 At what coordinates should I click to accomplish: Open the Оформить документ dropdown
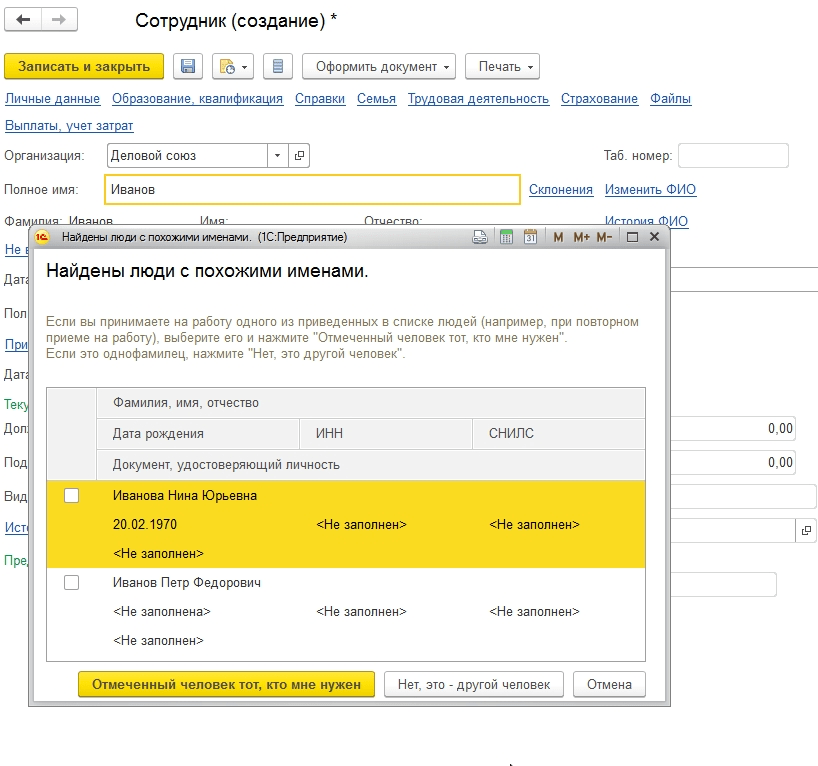coord(379,66)
